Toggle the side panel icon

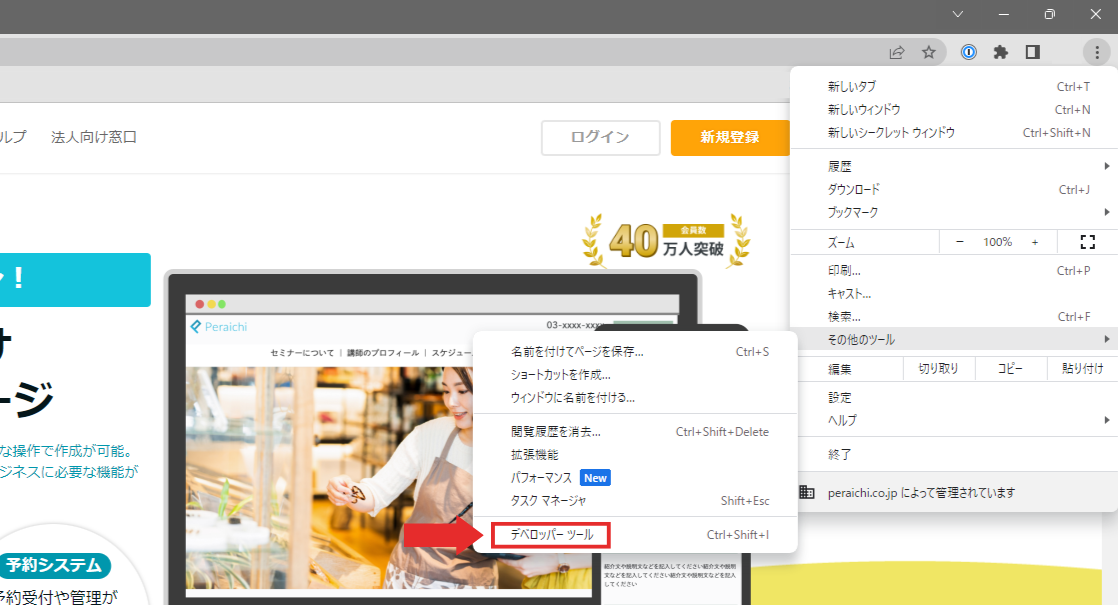(x=1032, y=52)
